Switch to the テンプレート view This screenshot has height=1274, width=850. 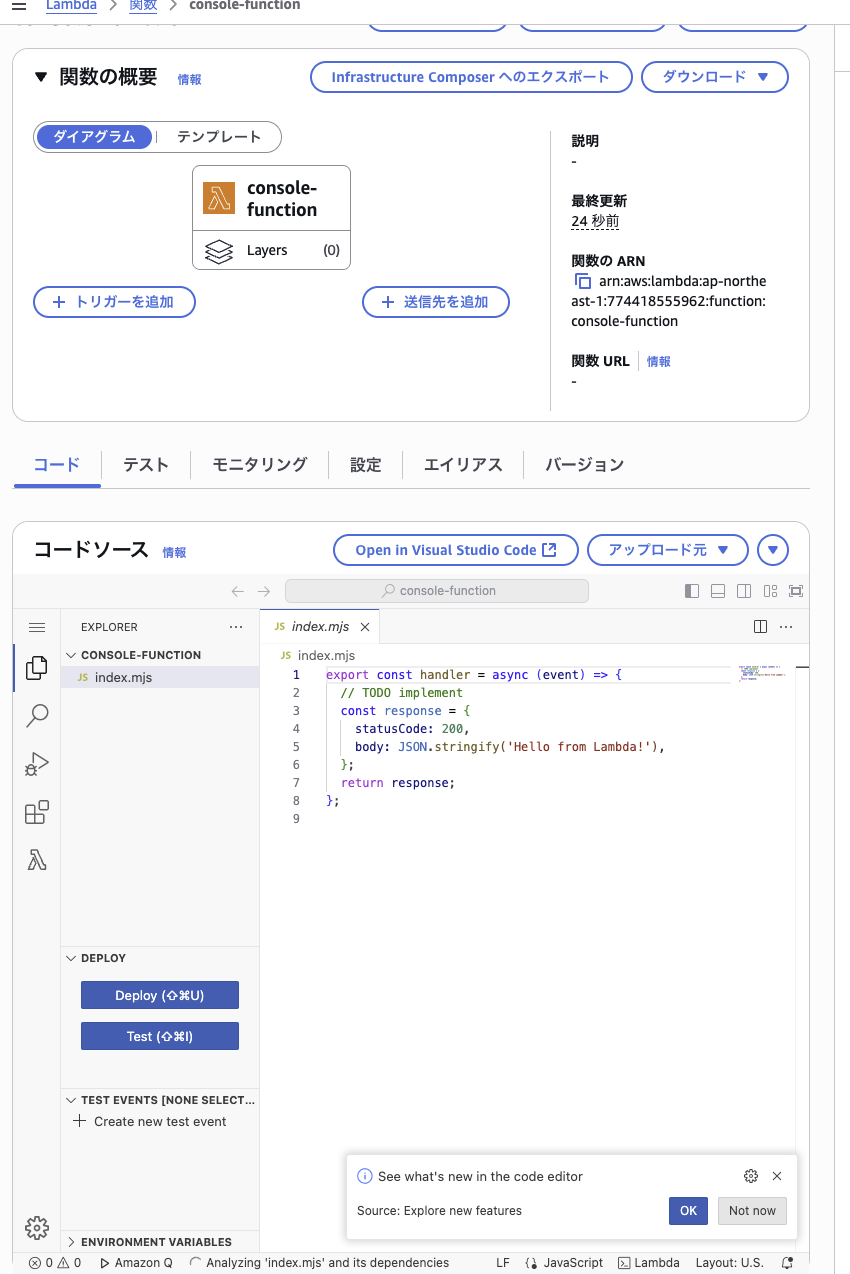(219, 137)
